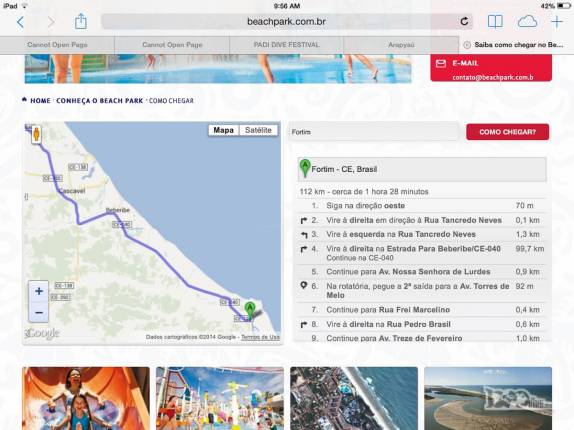This screenshot has height=430, width=574.
Task: Select step 6 rotatória Av. Torres de Melo
Action: point(421,291)
